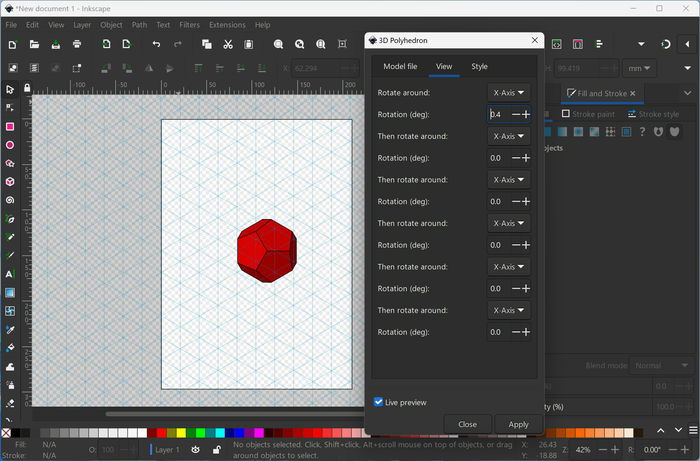Click the Zoom drawing icon in toolbar
Image resolution: width=700 pixels, height=461 pixels.
click(300, 44)
